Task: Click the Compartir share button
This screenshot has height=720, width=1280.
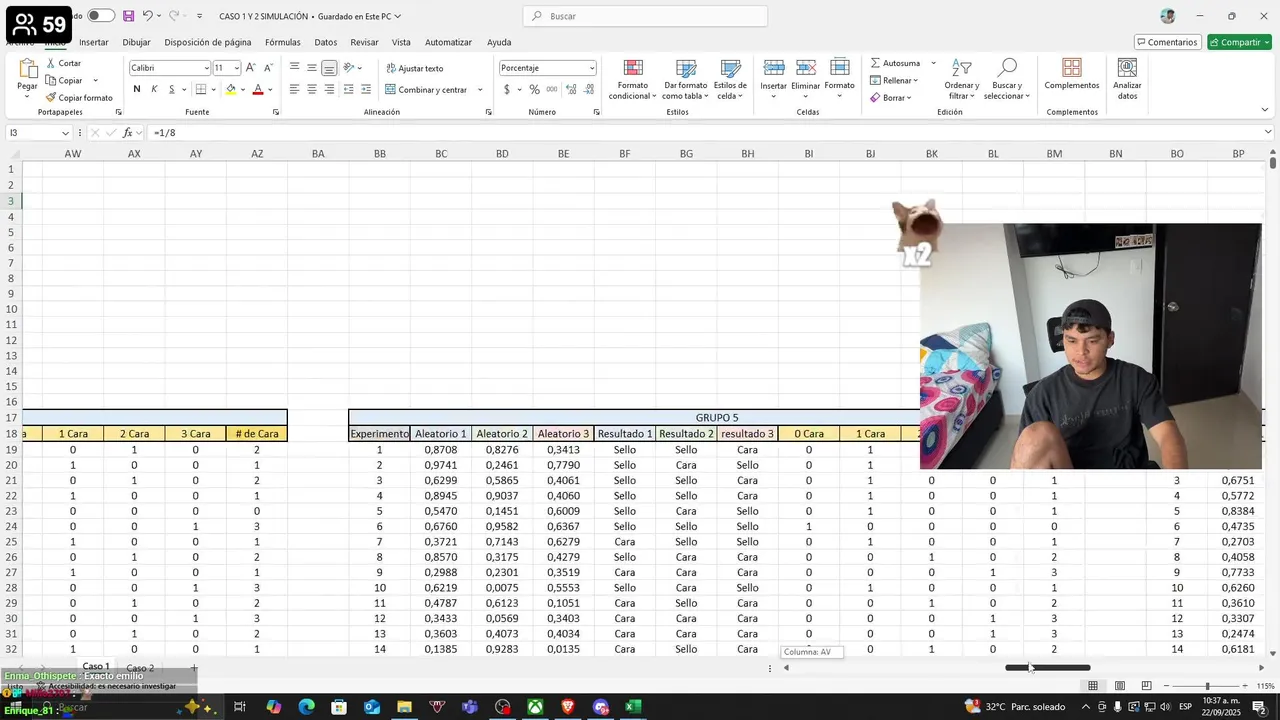Action: (1239, 42)
